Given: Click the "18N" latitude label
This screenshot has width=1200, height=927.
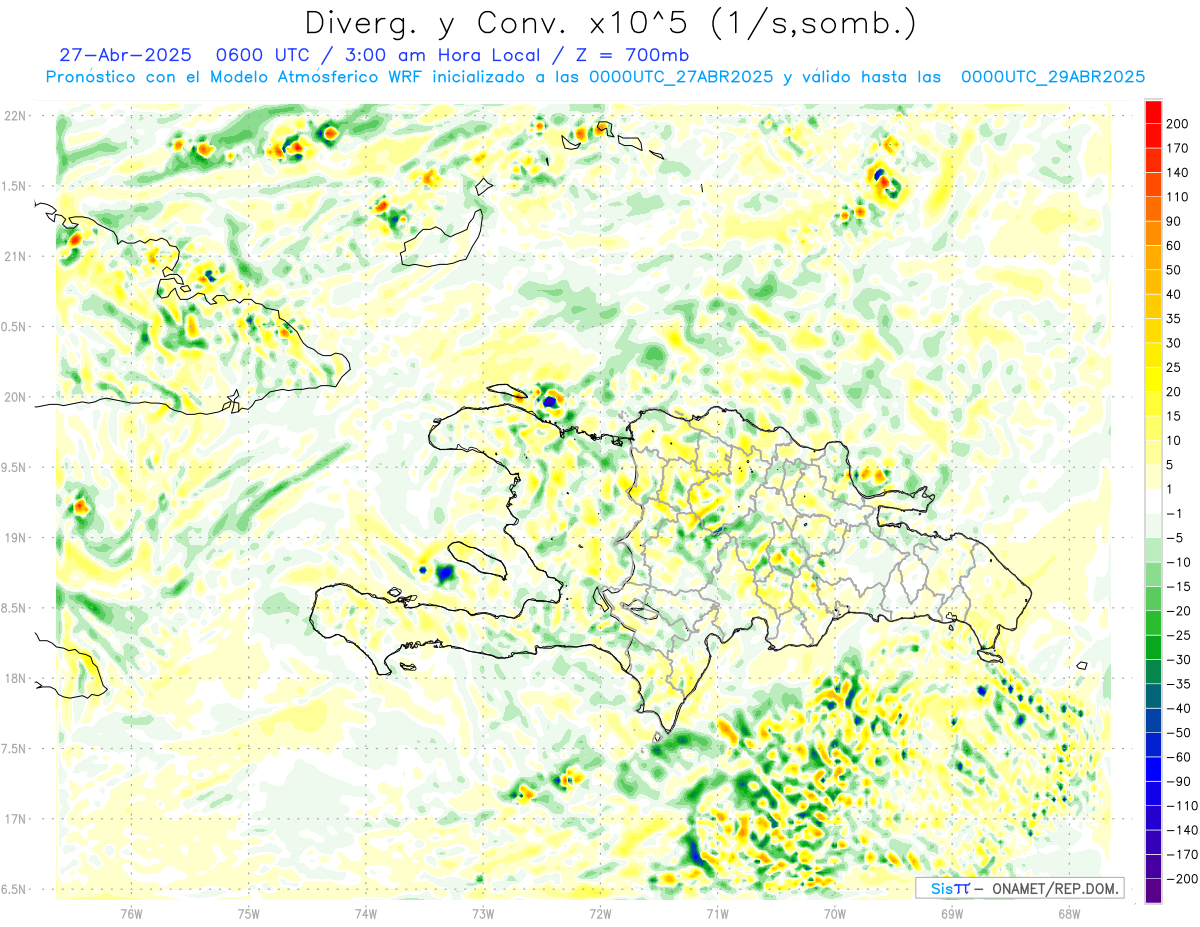Looking at the screenshot, I should click(17, 679).
